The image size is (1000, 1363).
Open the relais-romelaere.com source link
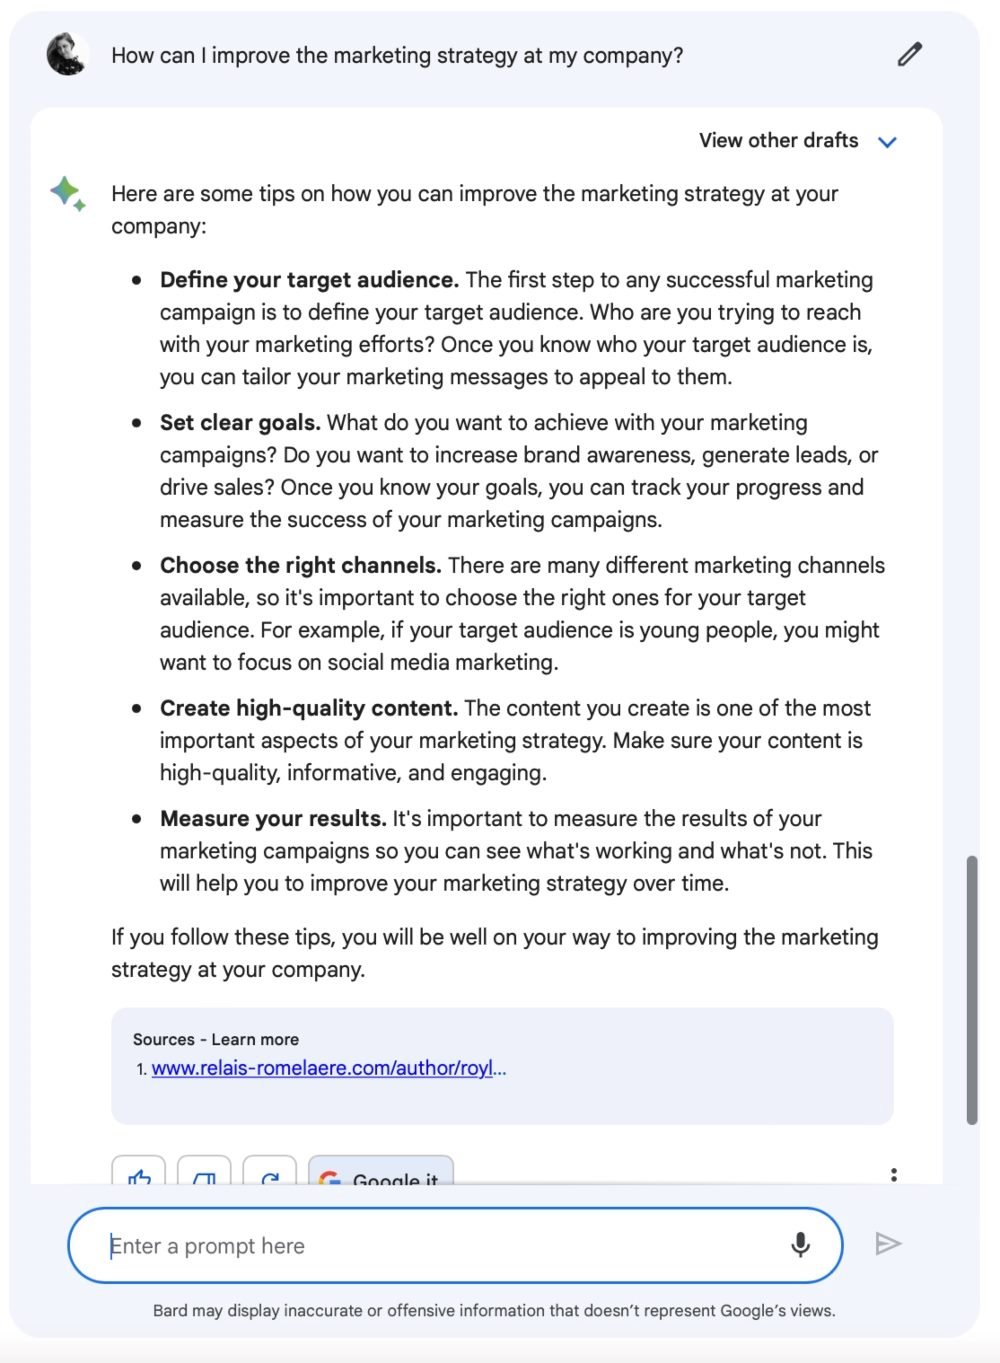pos(329,1068)
